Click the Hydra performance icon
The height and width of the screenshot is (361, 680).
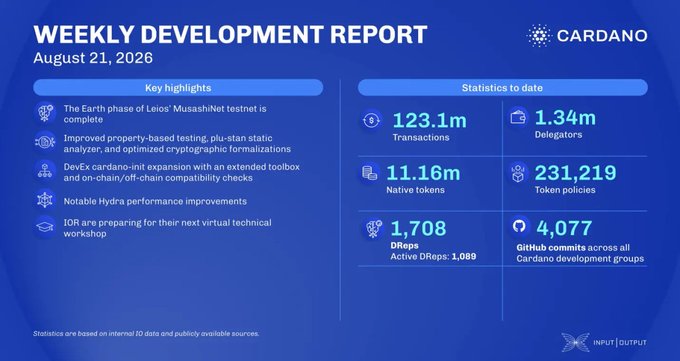pos(45,200)
